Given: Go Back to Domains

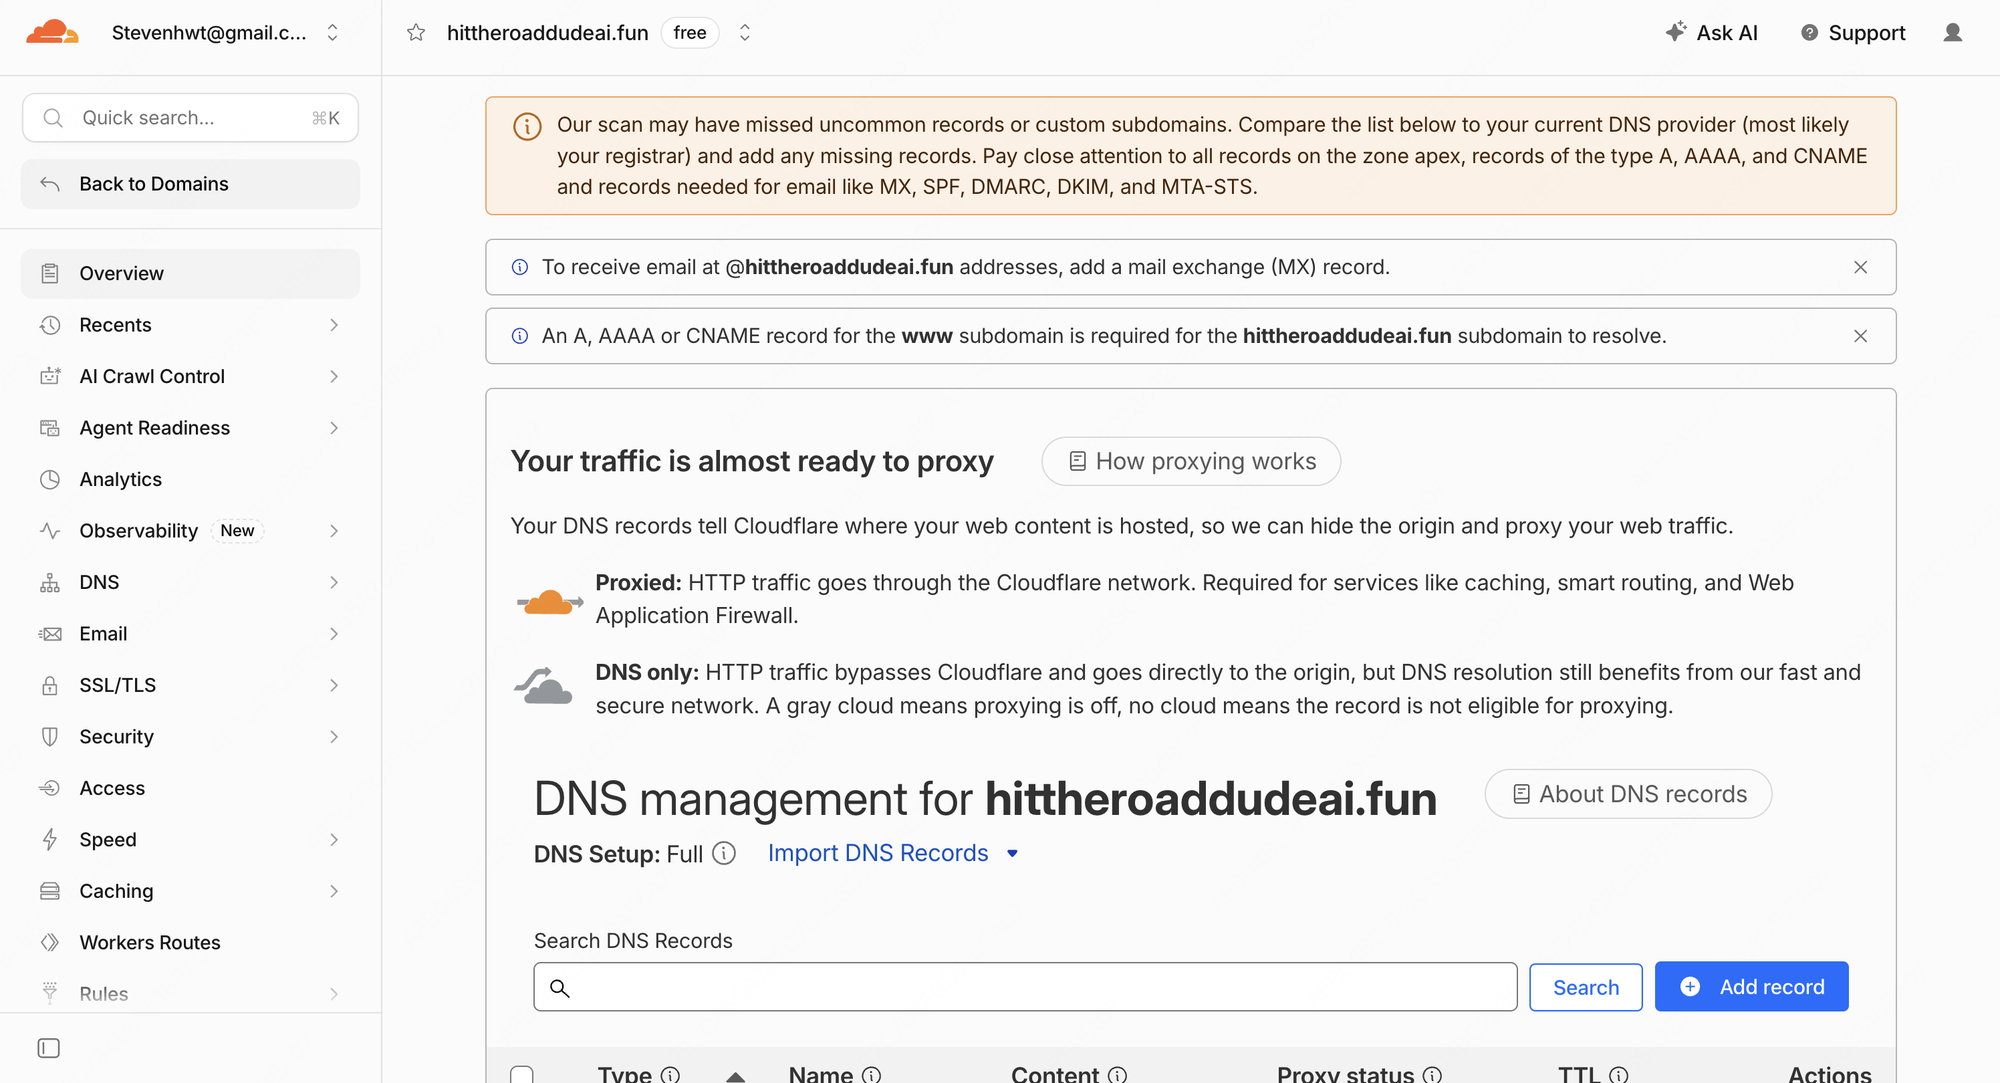Looking at the screenshot, I should pyautogui.click(x=190, y=184).
